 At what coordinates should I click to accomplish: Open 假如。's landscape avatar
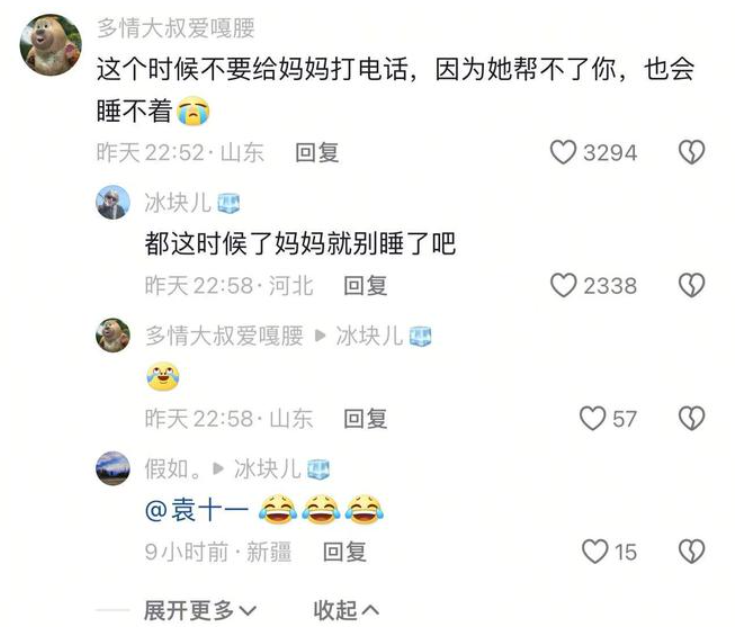[113, 468]
